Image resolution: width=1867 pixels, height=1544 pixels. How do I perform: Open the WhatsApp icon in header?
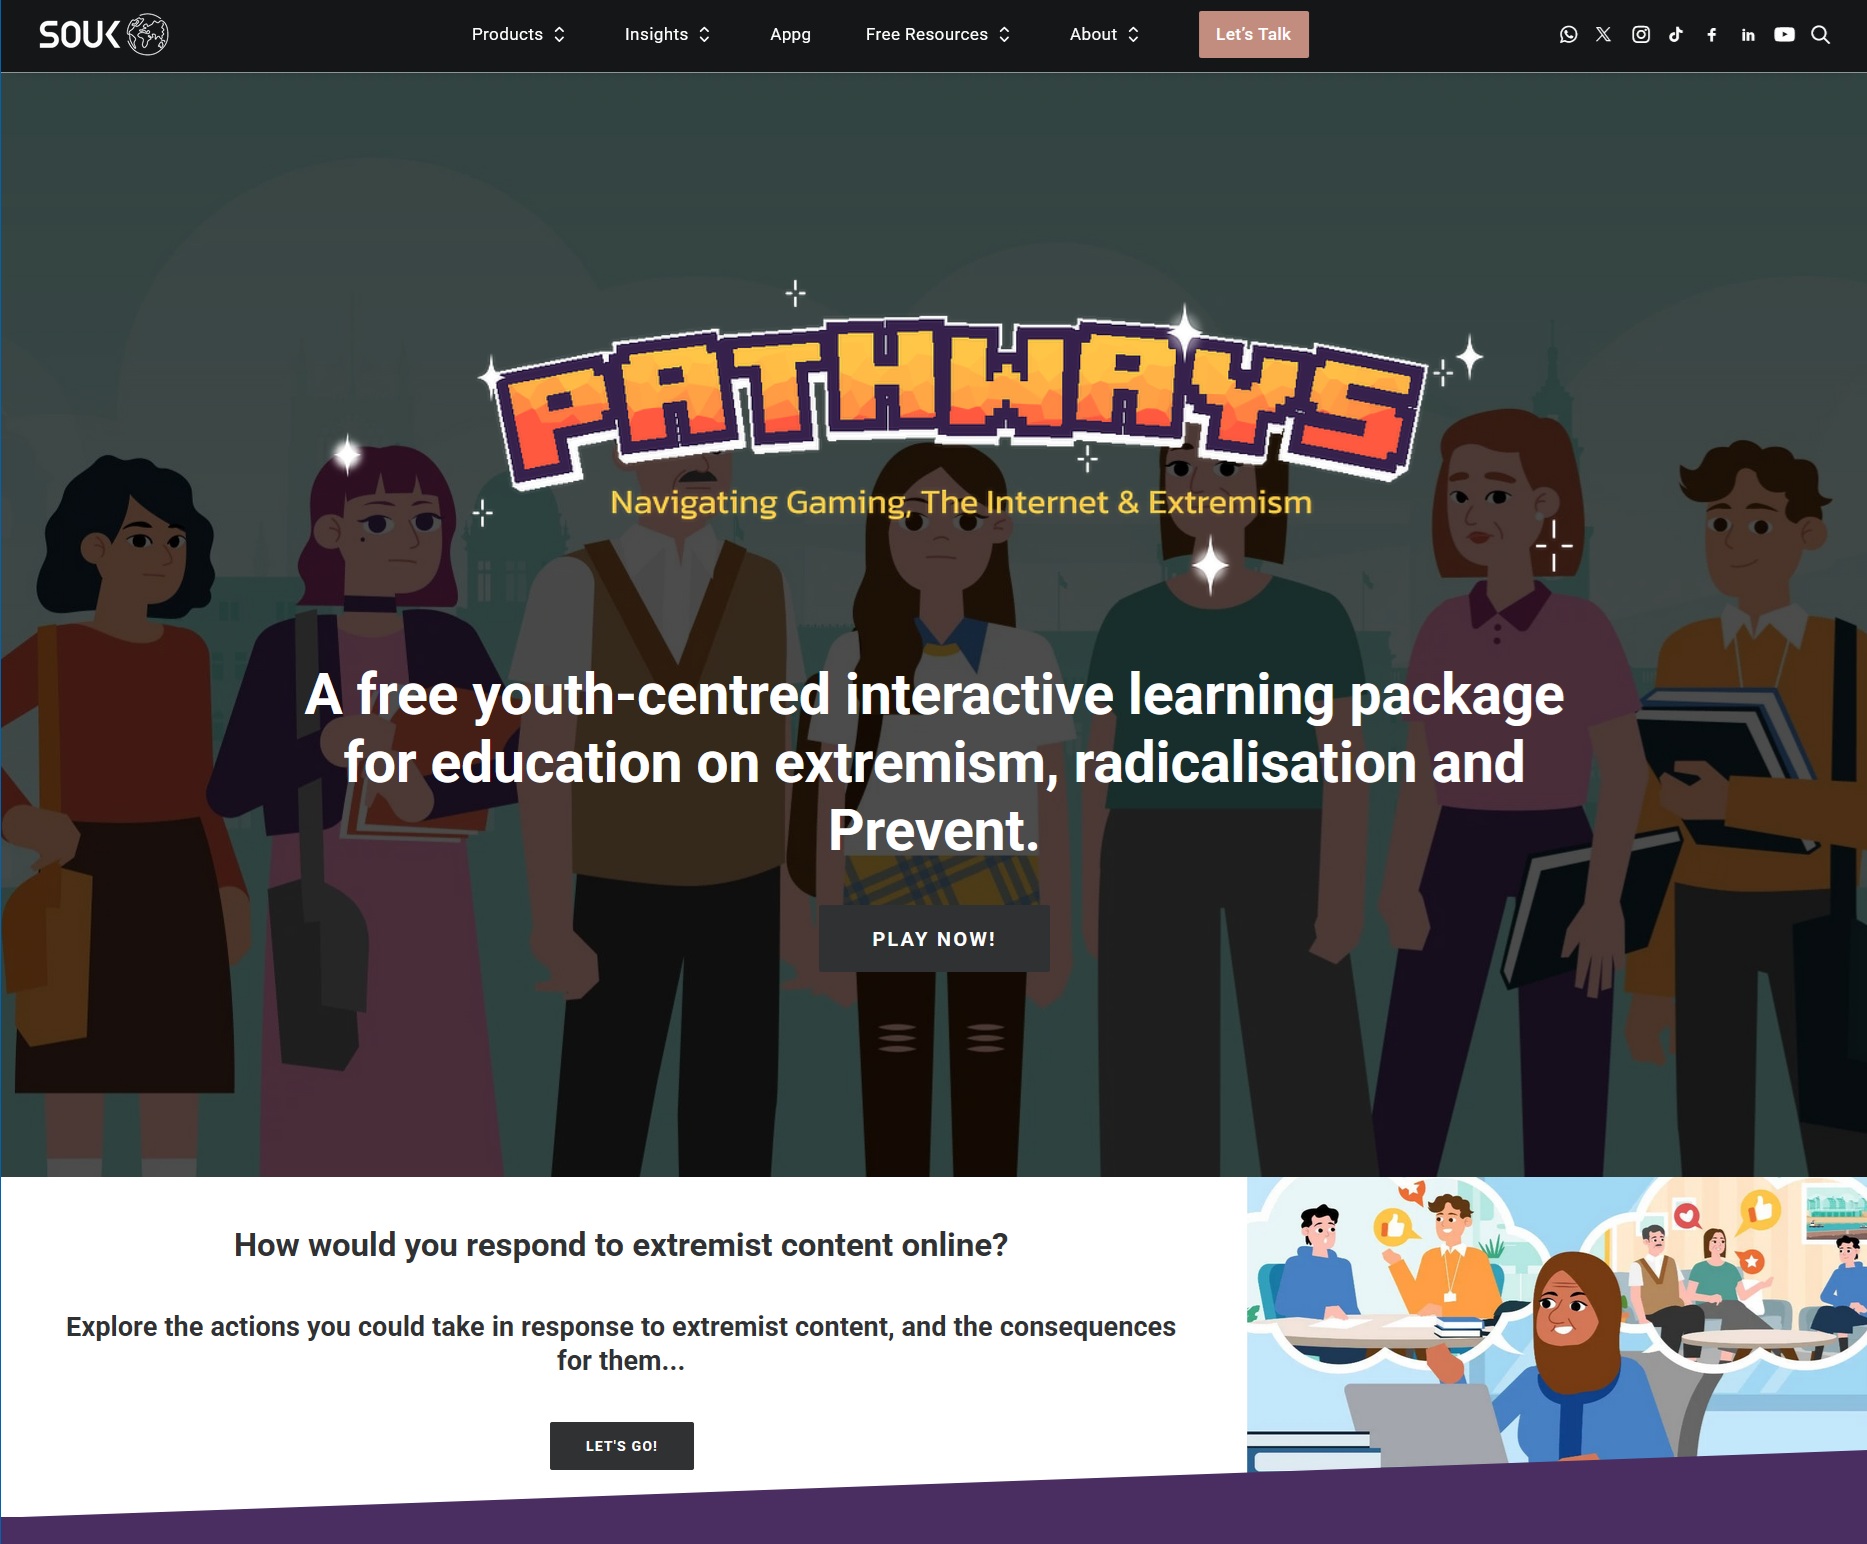(1568, 35)
